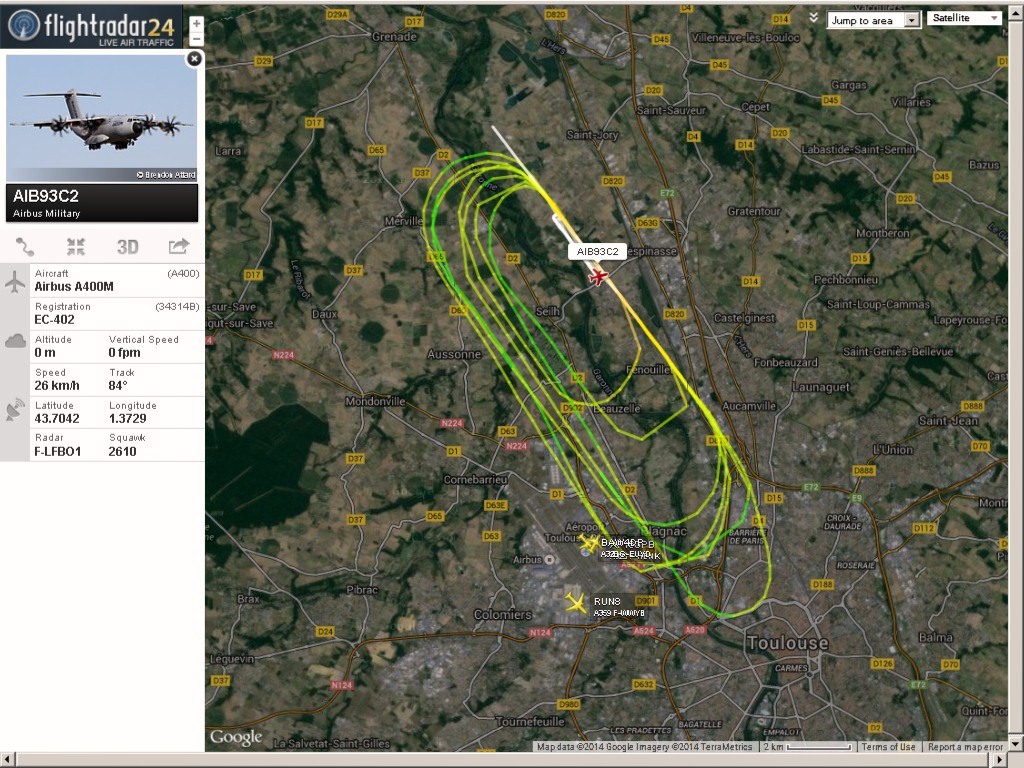Click the vertical speed value 0 fpm
Viewport: 1024px width, 768px height.
[124, 353]
